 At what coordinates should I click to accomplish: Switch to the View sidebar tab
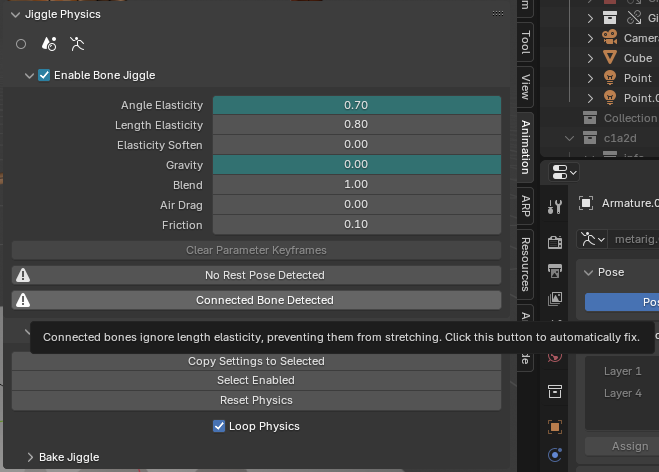(x=525, y=87)
